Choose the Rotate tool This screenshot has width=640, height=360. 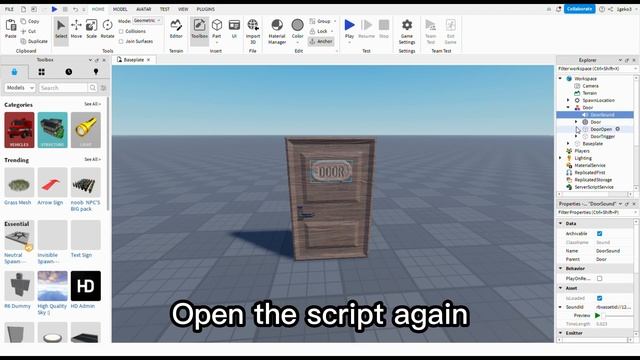click(x=107, y=29)
